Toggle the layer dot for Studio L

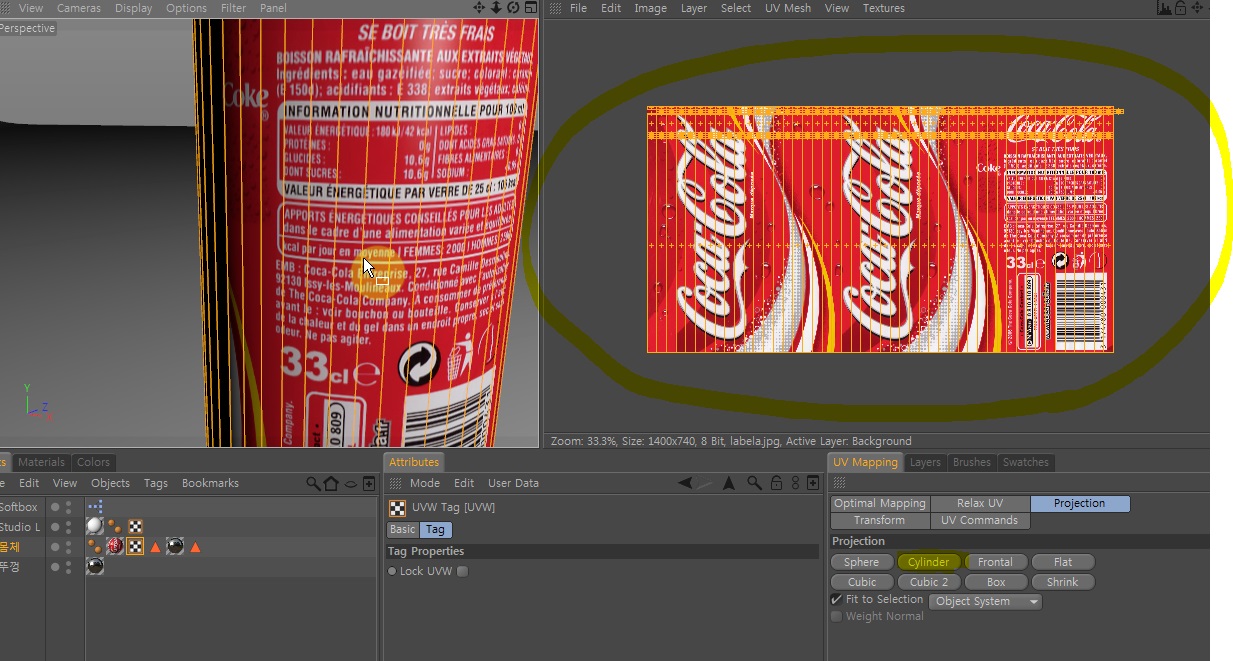55,527
